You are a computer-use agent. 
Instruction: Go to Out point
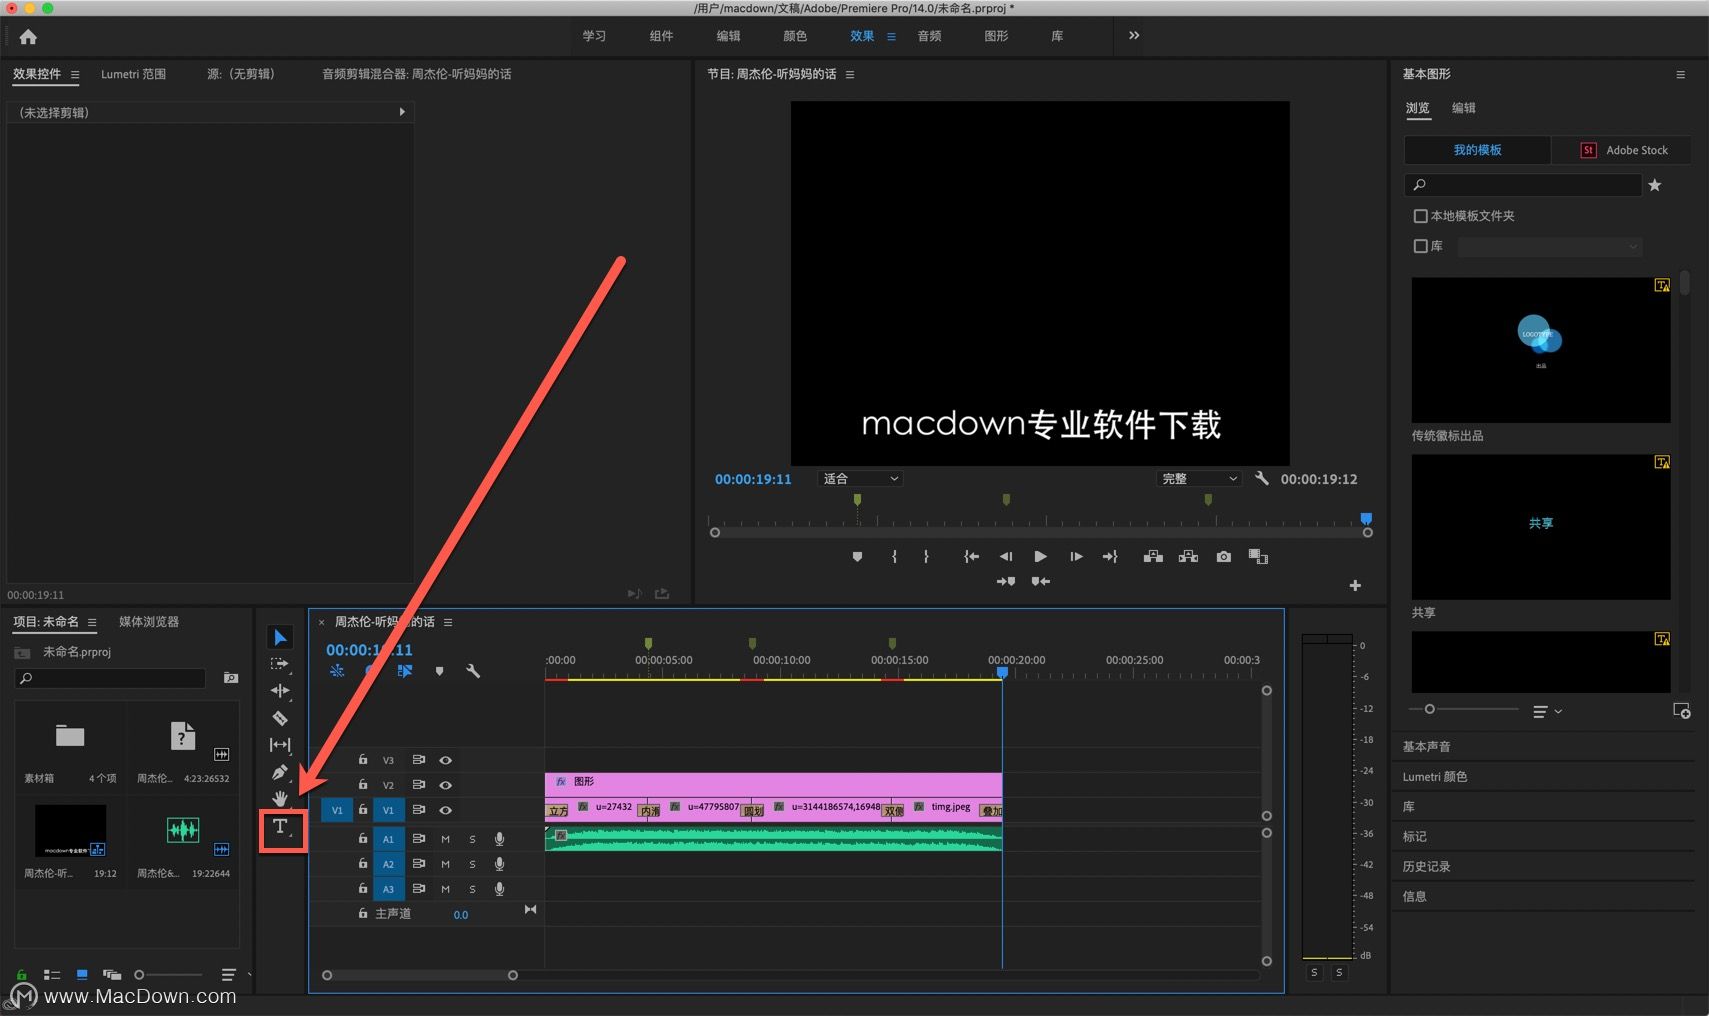[x=1110, y=557]
